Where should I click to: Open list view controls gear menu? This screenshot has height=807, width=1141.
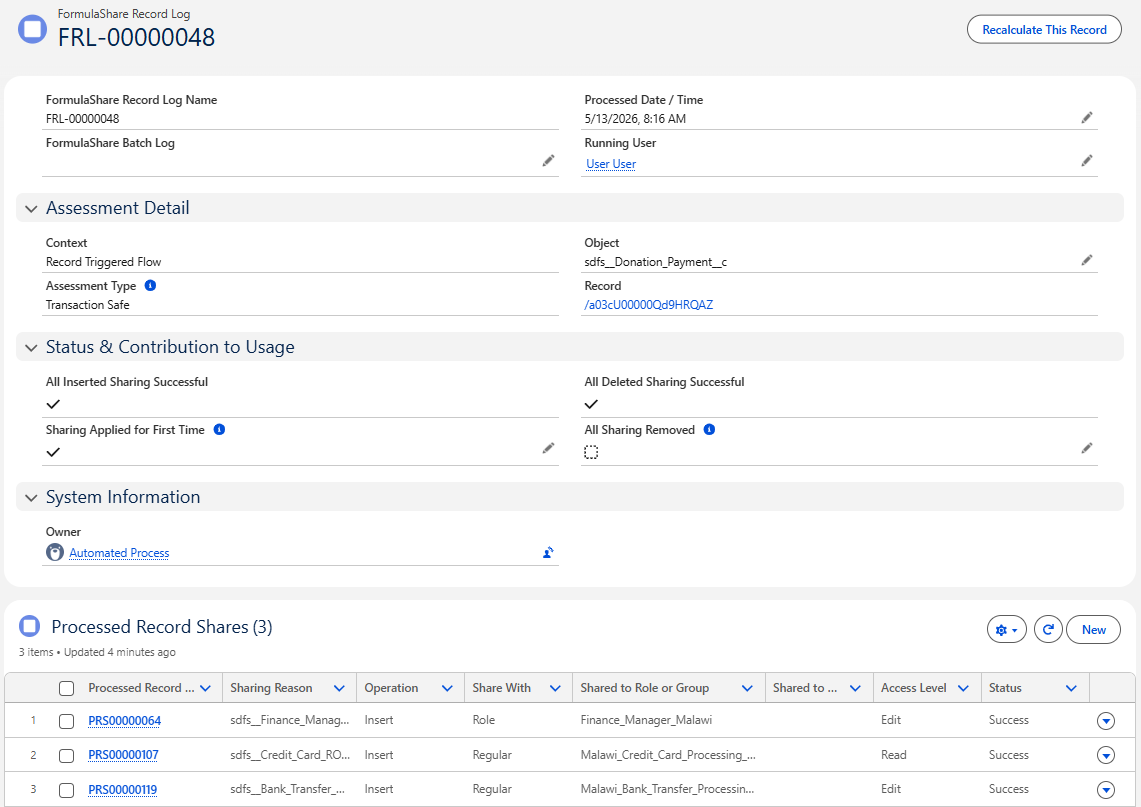click(x=1006, y=629)
